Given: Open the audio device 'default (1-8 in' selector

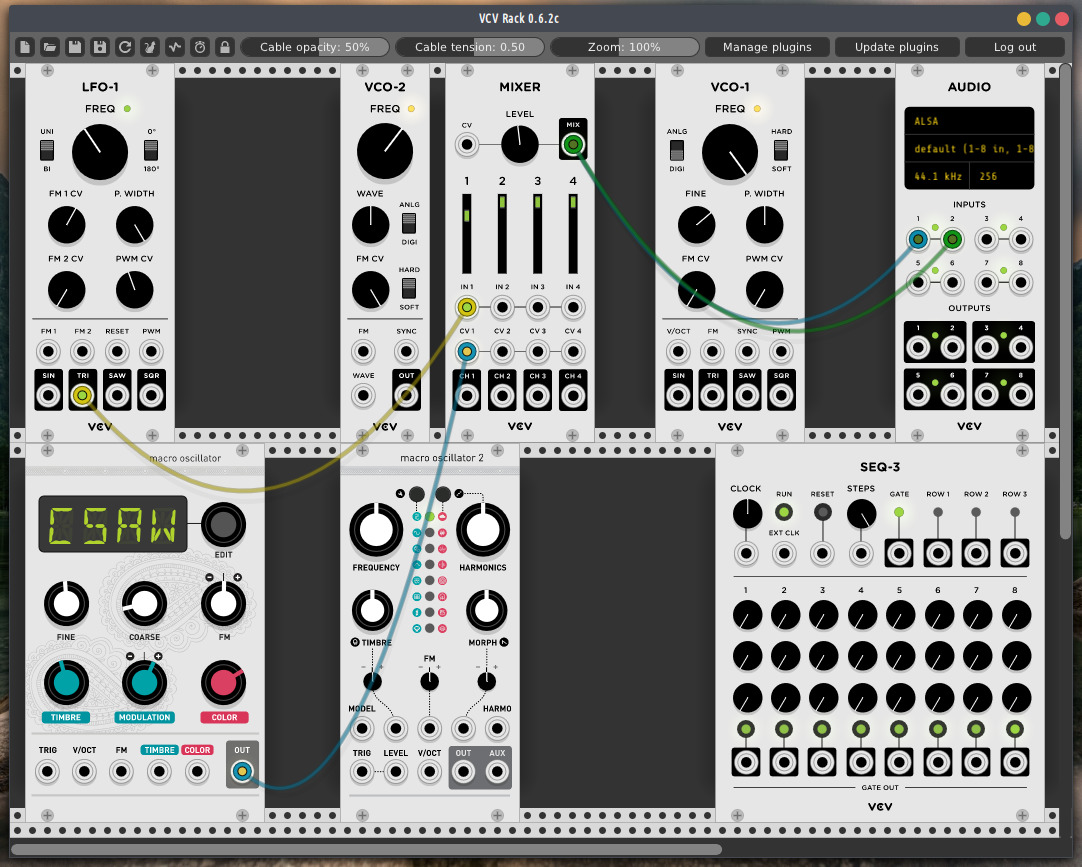Looking at the screenshot, I should (969, 148).
